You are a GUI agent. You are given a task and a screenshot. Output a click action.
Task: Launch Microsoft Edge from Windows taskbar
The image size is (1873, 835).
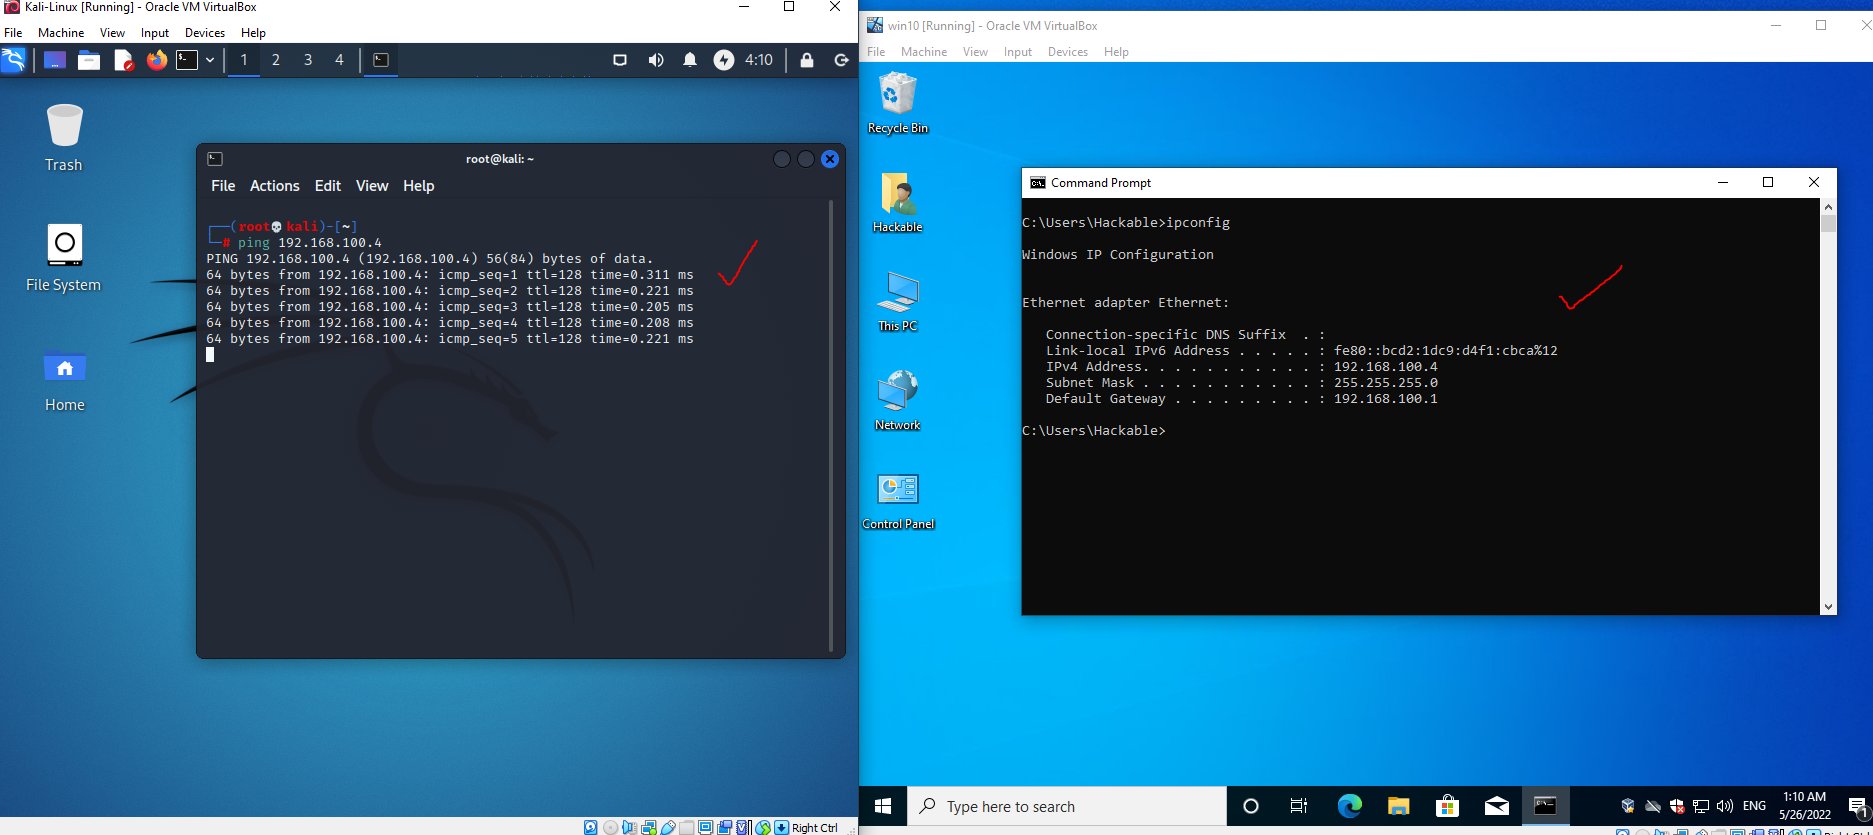pyautogui.click(x=1349, y=806)
